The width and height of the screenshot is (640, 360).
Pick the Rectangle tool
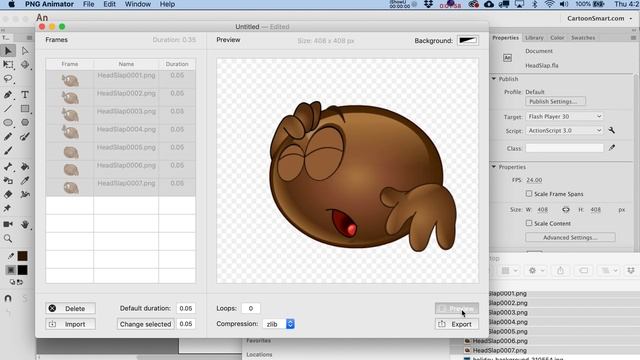click(x=25, y=109)
